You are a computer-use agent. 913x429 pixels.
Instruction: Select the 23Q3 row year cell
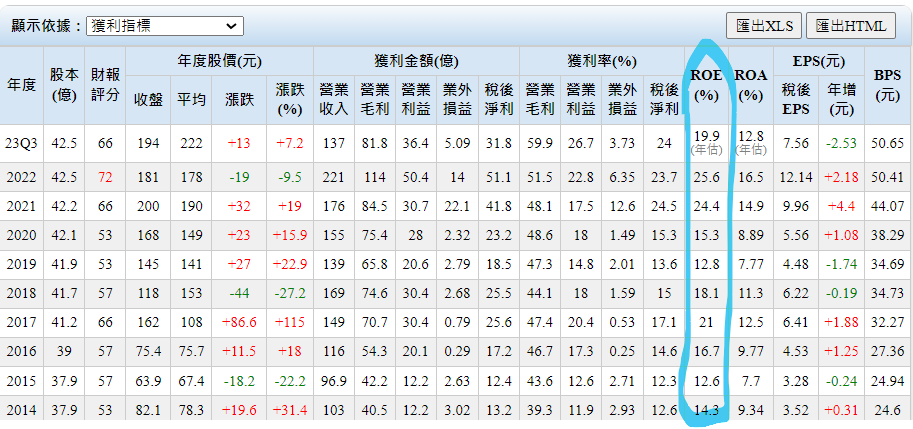pyautogui.click(x=21, y=143)
